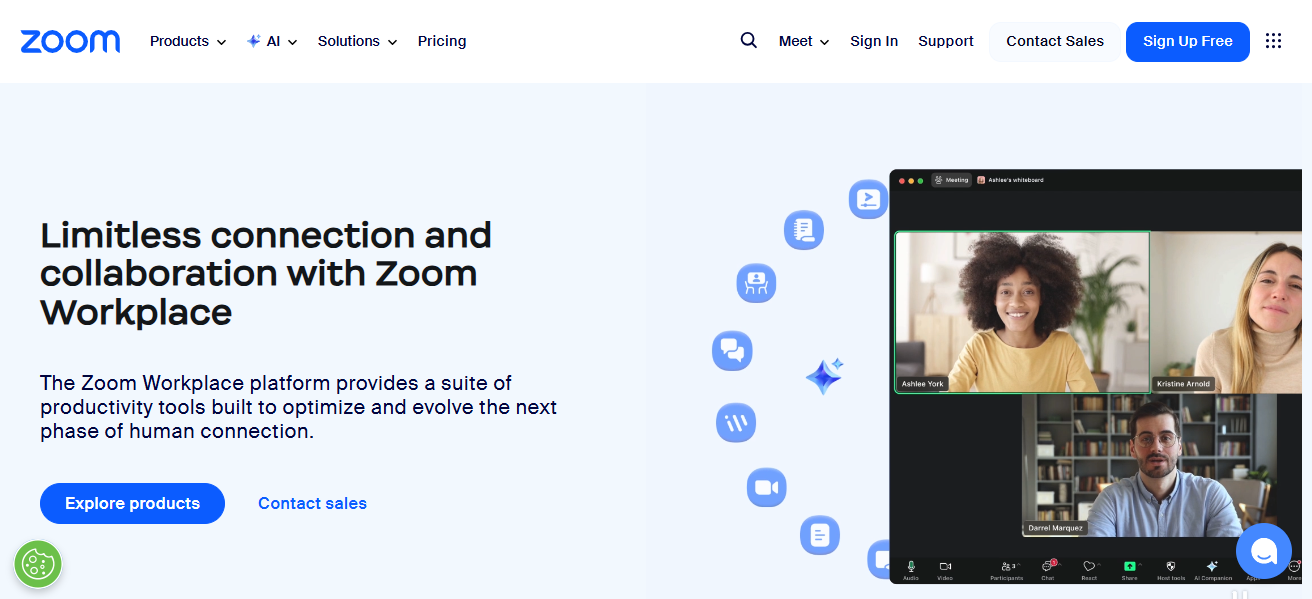Click the Video camera icon in meeting toolbar
Screen dimensions: 1312x599
[945, 566]
